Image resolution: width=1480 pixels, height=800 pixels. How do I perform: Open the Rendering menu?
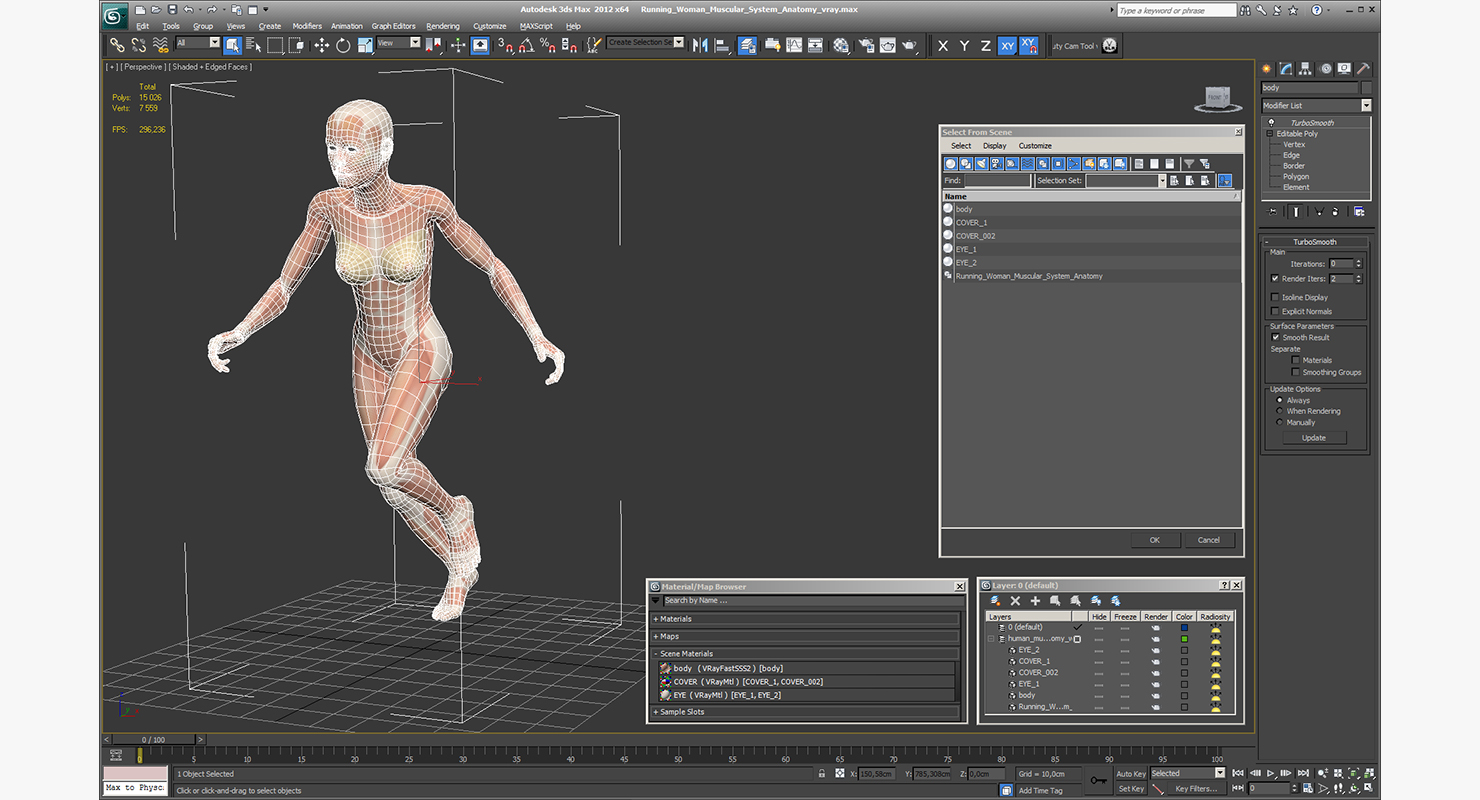click(443, 26)
